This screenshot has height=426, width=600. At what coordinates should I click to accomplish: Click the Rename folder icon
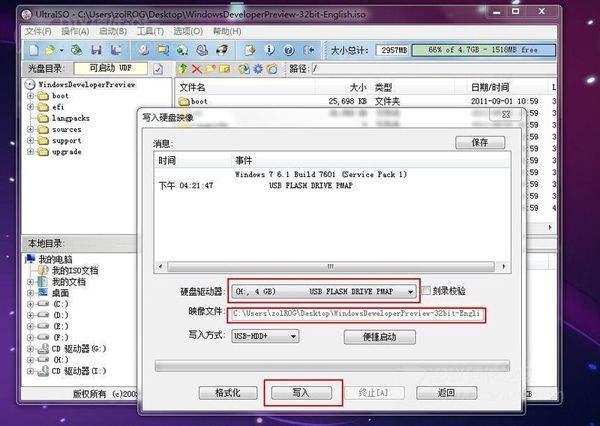(x=225, y=69)
